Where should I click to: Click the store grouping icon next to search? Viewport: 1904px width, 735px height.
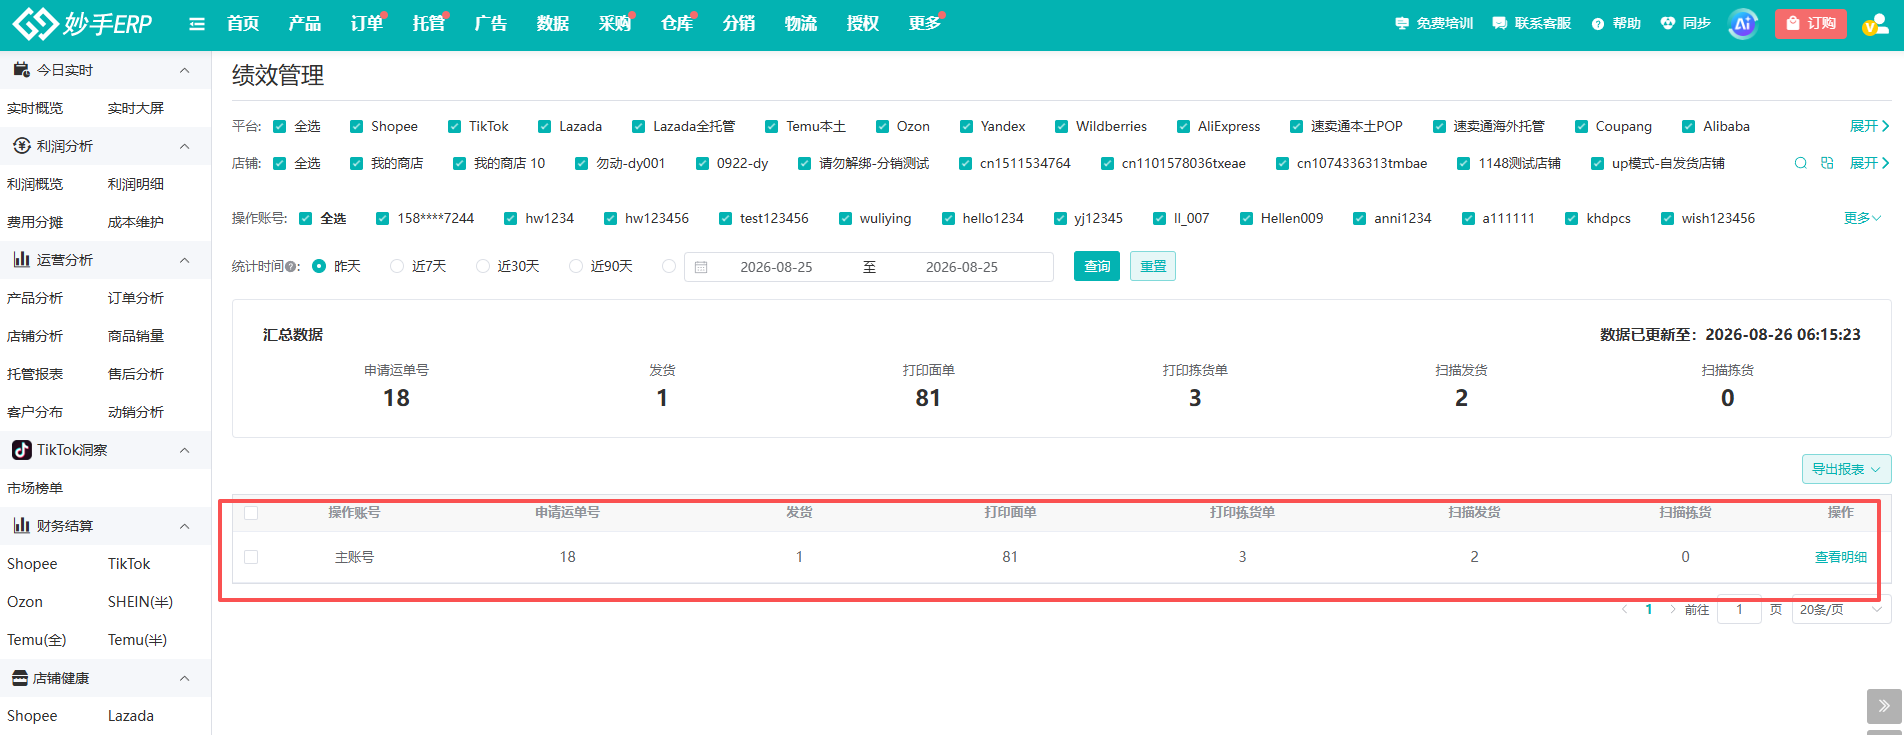1827,163
